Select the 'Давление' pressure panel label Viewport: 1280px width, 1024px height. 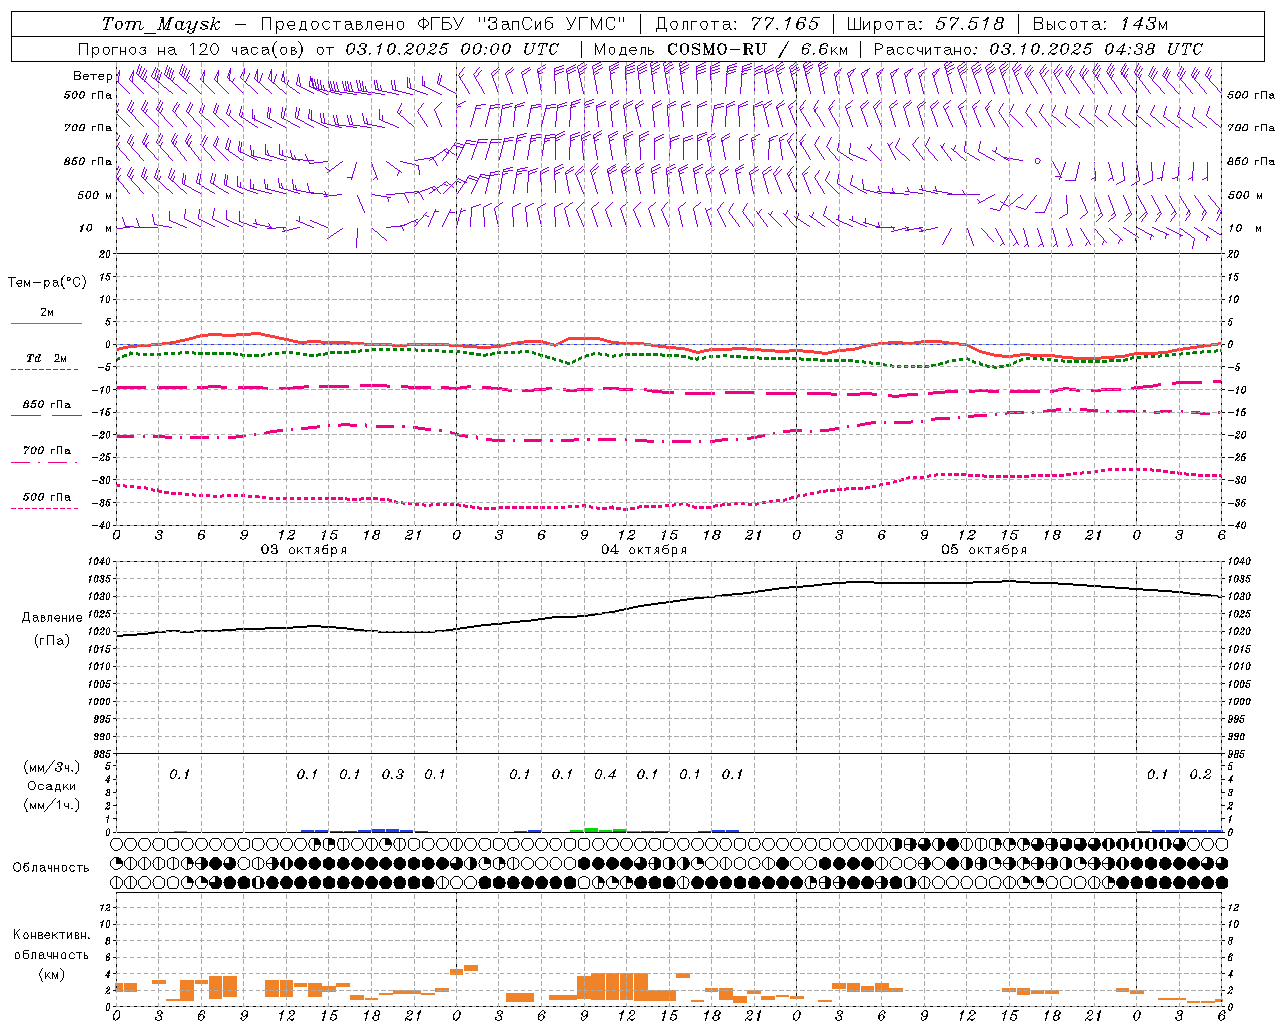(52, 618)
